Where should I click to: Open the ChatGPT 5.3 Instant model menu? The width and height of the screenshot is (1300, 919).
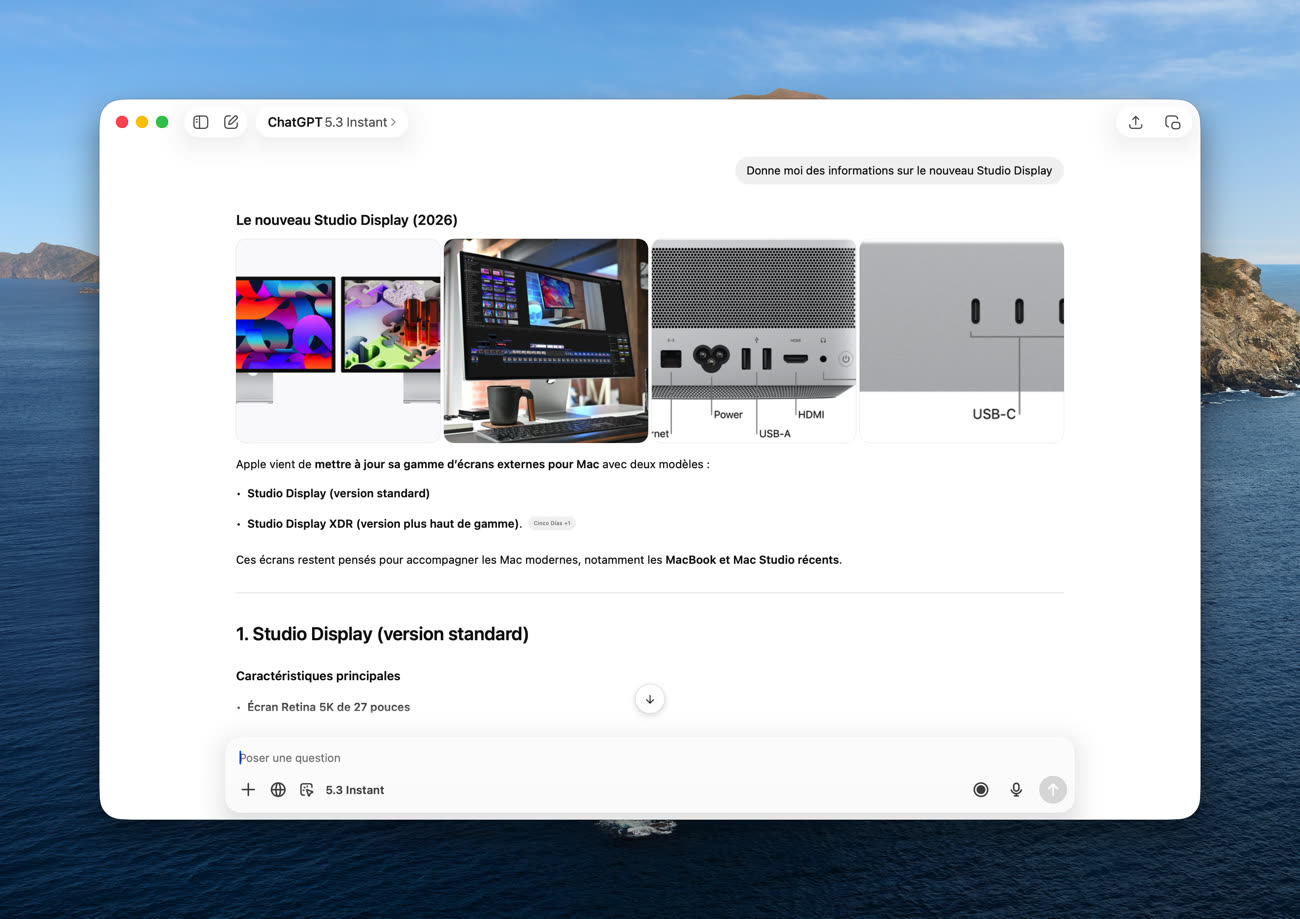click(x=332, y=122)
